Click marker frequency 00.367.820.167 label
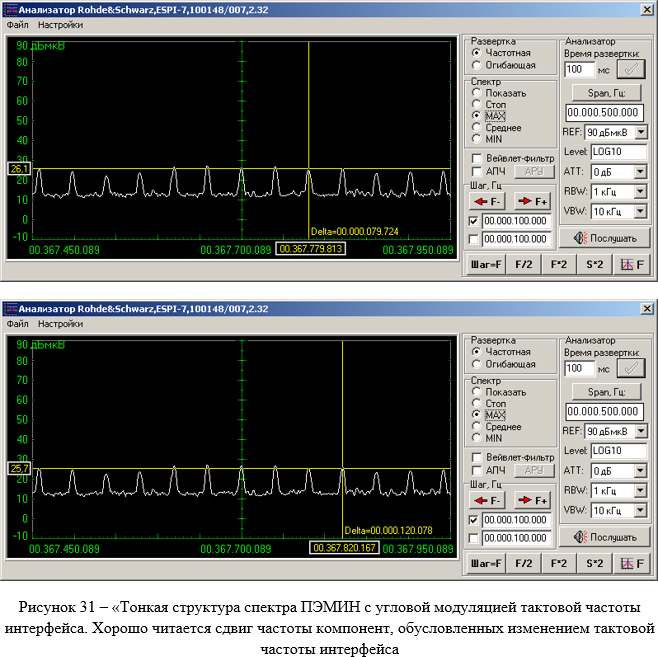The width and height of the screenshot is (658, 657). click(x=345, y=548)
